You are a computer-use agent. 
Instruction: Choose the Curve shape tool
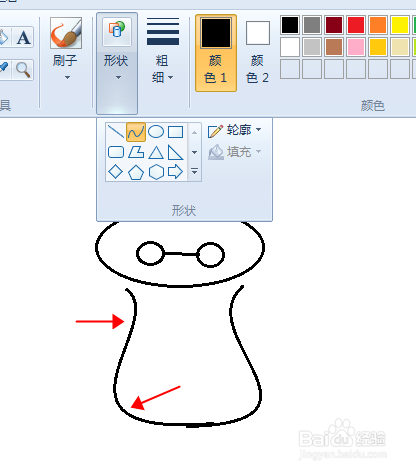136,132
